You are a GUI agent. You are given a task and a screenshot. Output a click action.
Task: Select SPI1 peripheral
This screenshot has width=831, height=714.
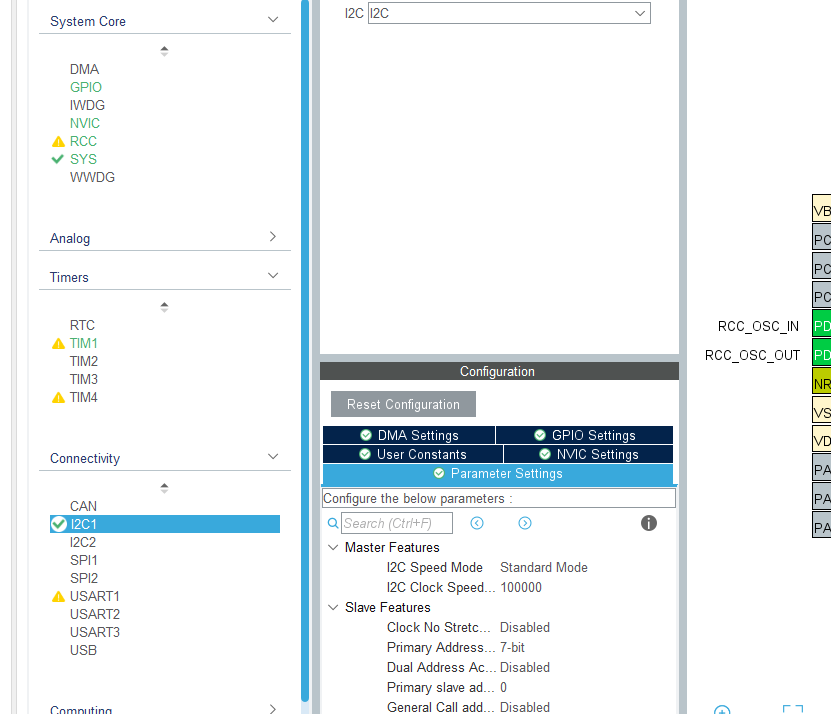click(84, 561)
